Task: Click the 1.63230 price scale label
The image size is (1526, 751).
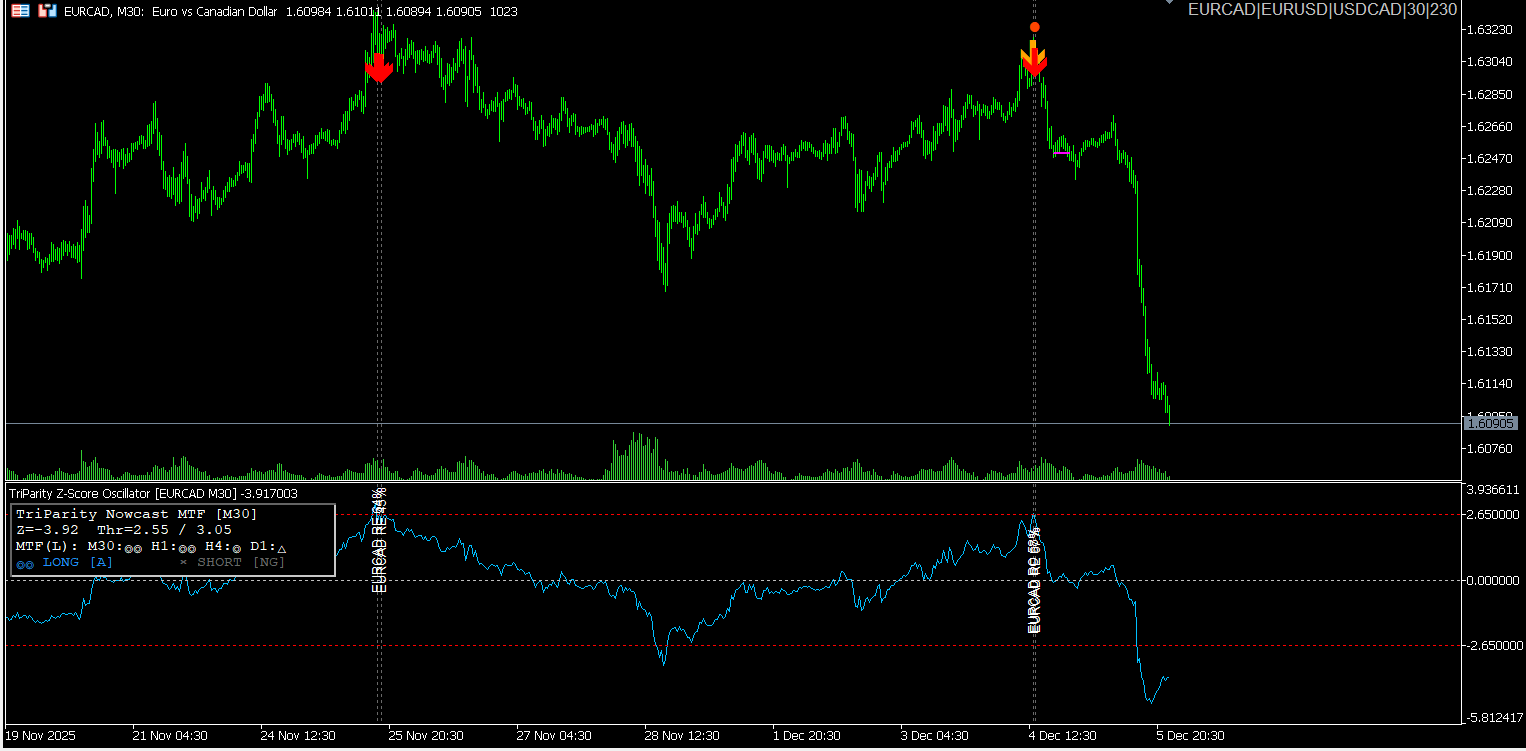Action: 1489,30
